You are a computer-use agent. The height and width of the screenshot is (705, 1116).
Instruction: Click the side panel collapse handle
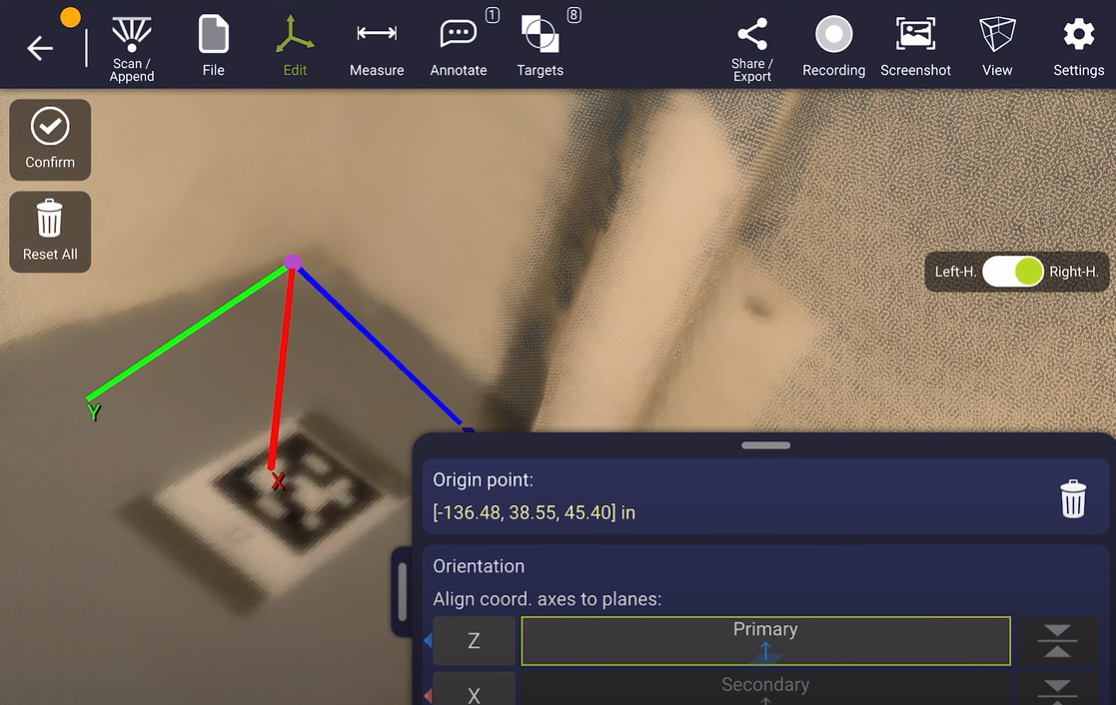click(401, 592)
